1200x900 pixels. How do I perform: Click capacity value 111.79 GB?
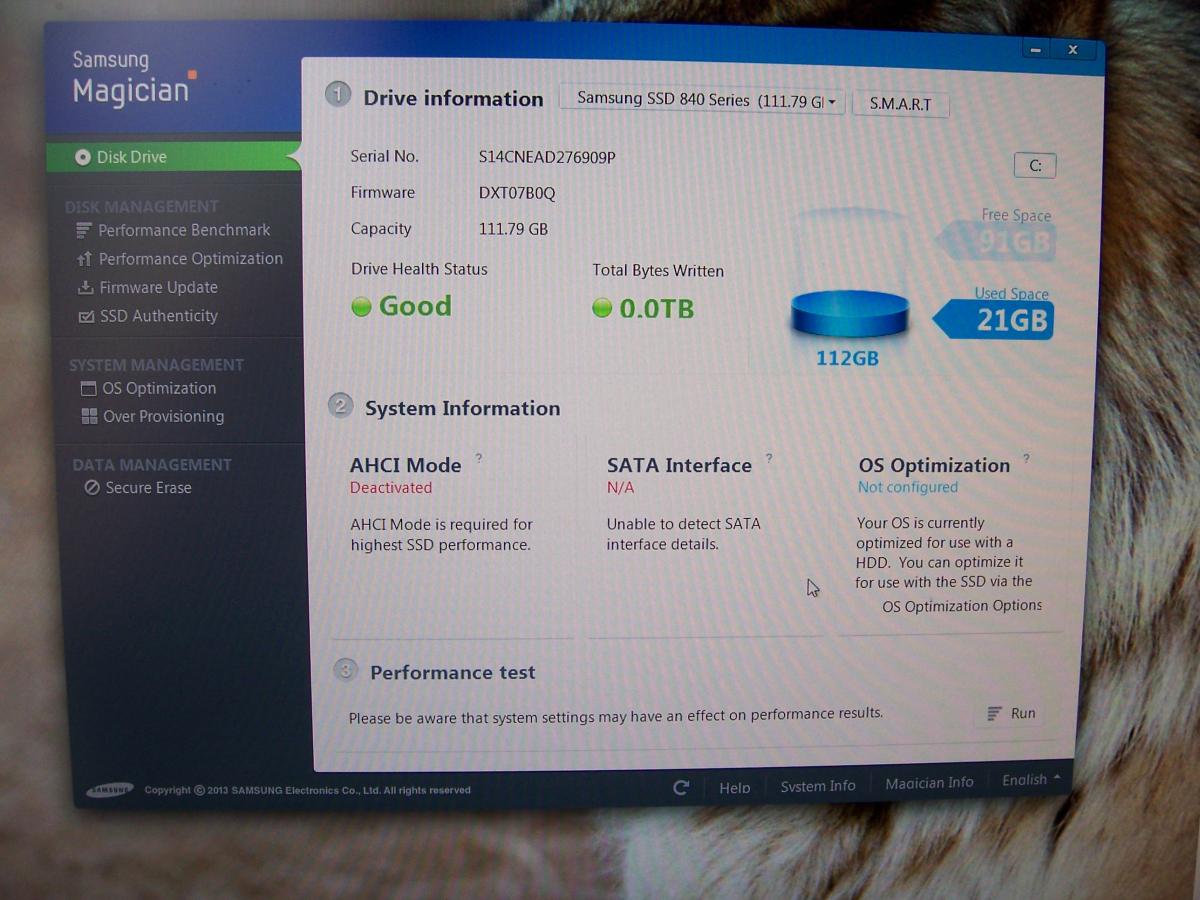click(513, 229)
